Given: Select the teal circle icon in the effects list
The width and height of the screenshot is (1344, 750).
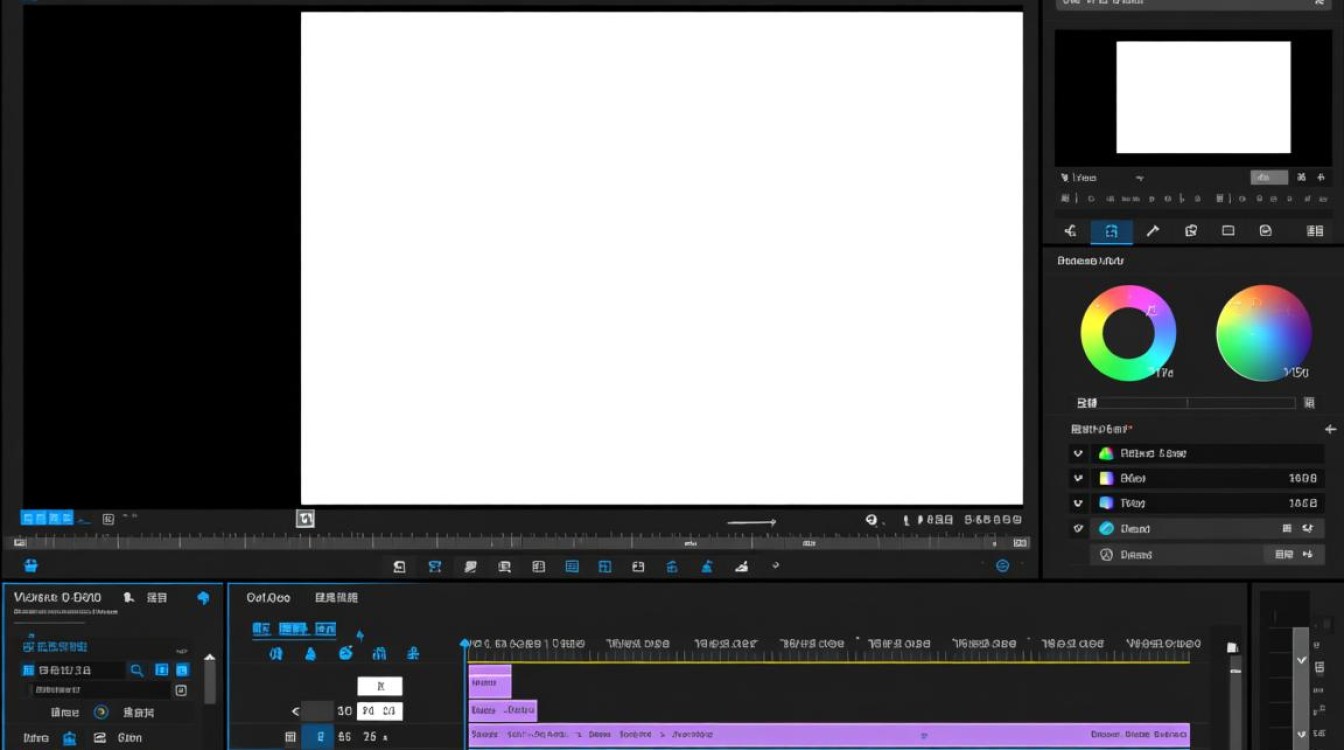Looking at the screenshot, I should (1106, 529).
